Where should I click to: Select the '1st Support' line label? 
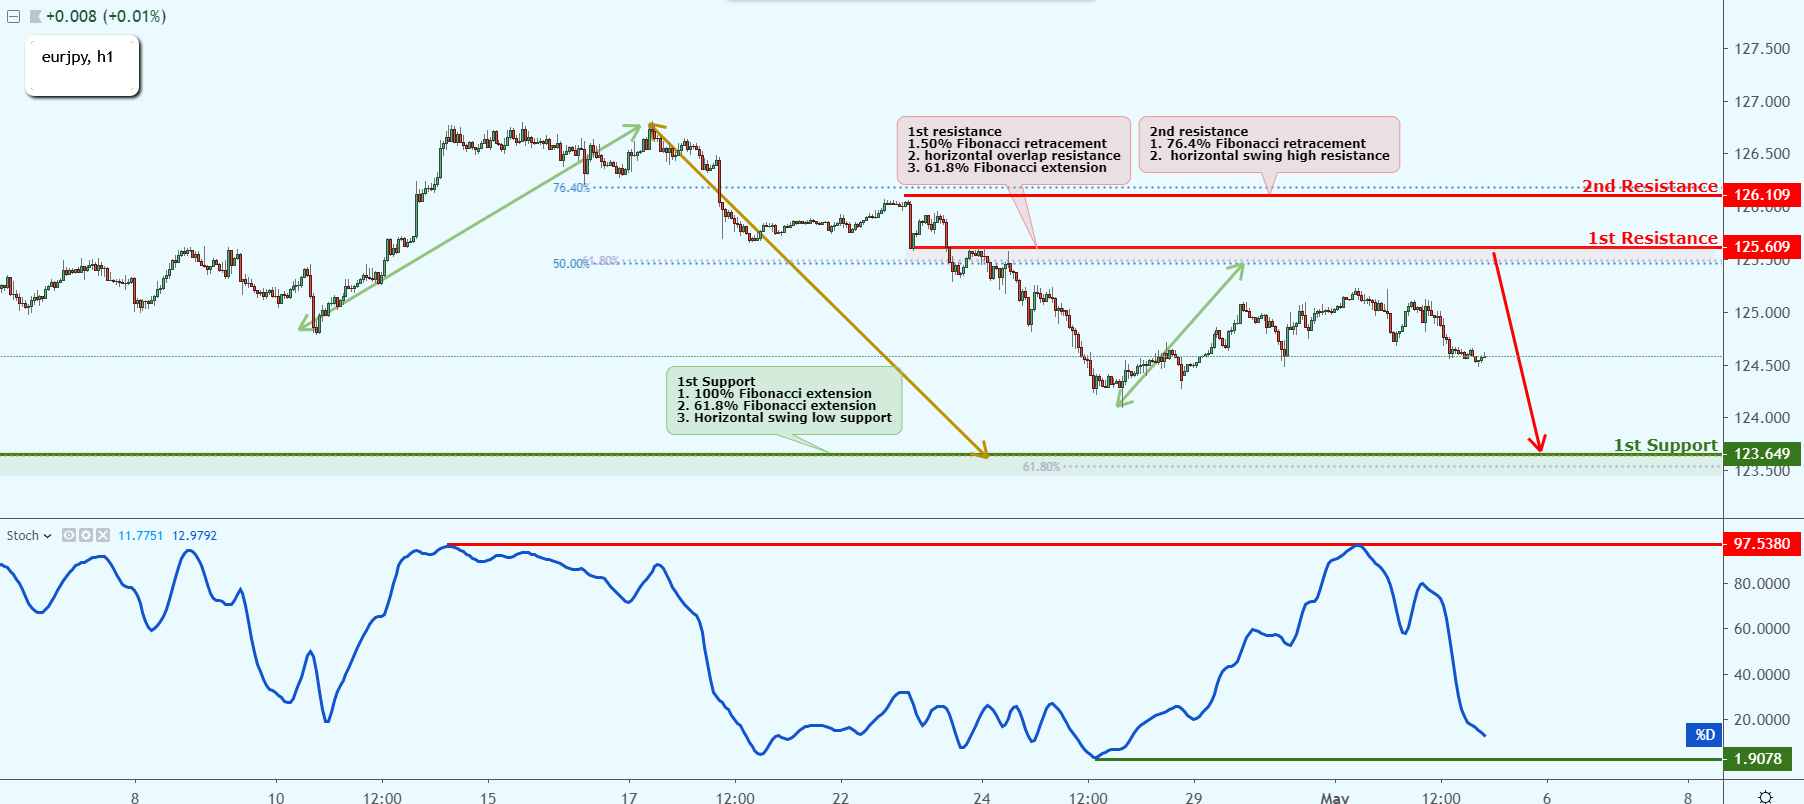1665,445
